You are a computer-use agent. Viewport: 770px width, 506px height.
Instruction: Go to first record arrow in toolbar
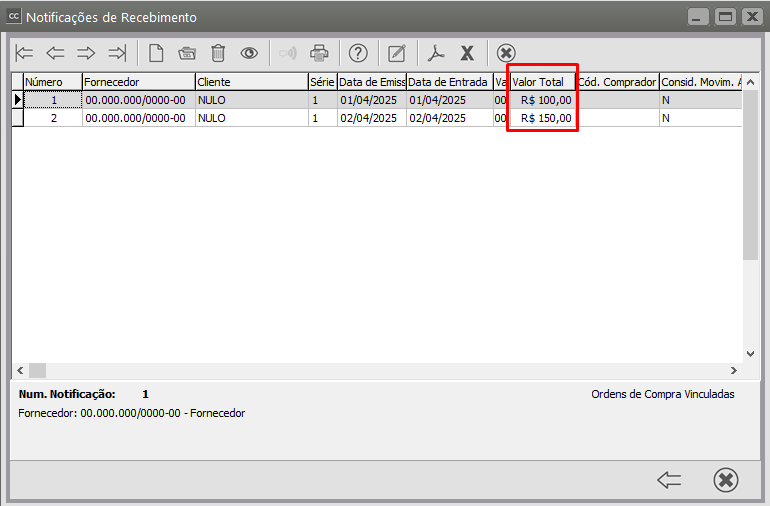point(25,53)
